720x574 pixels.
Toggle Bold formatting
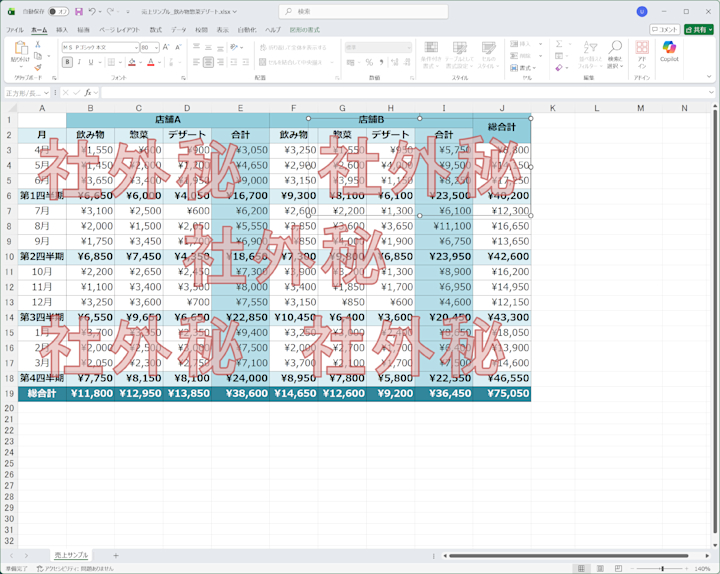(67, 62)
